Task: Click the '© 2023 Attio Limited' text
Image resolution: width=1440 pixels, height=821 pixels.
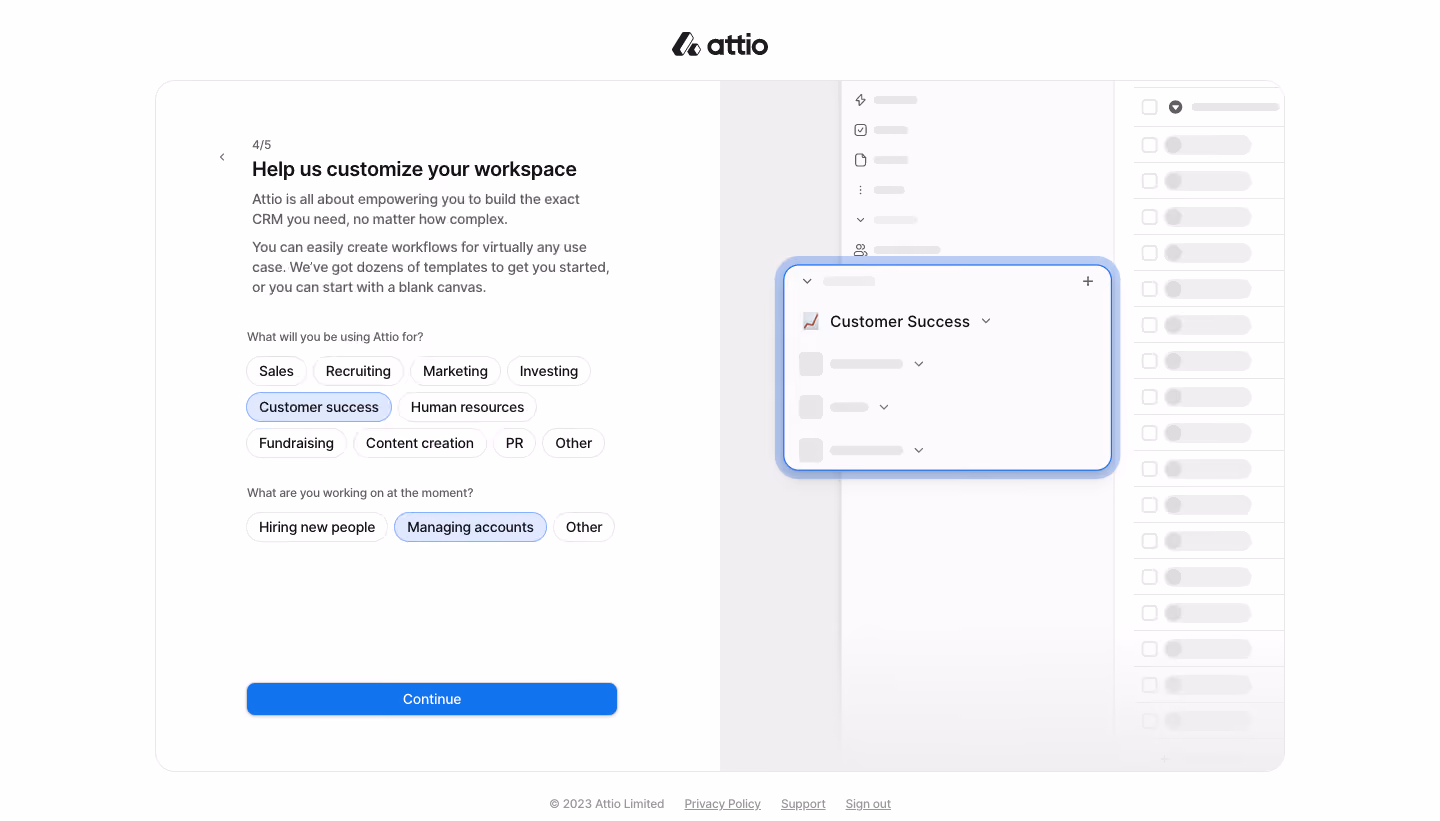Action: (607, 804)
